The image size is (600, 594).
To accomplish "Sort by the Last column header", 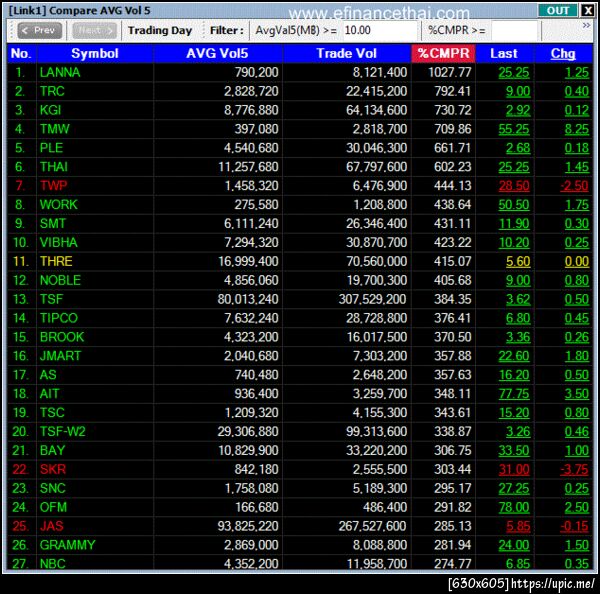I will click(504, 53).
